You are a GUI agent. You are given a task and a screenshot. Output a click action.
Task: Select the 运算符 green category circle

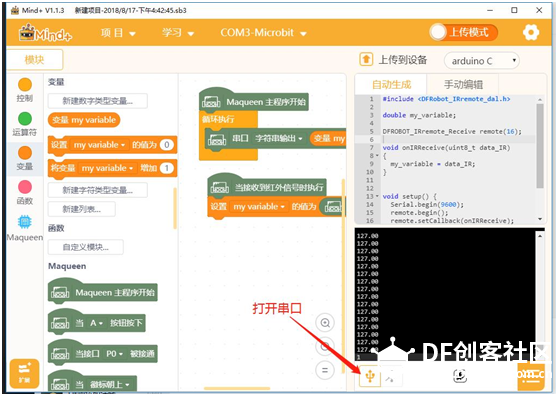(25, 119)
